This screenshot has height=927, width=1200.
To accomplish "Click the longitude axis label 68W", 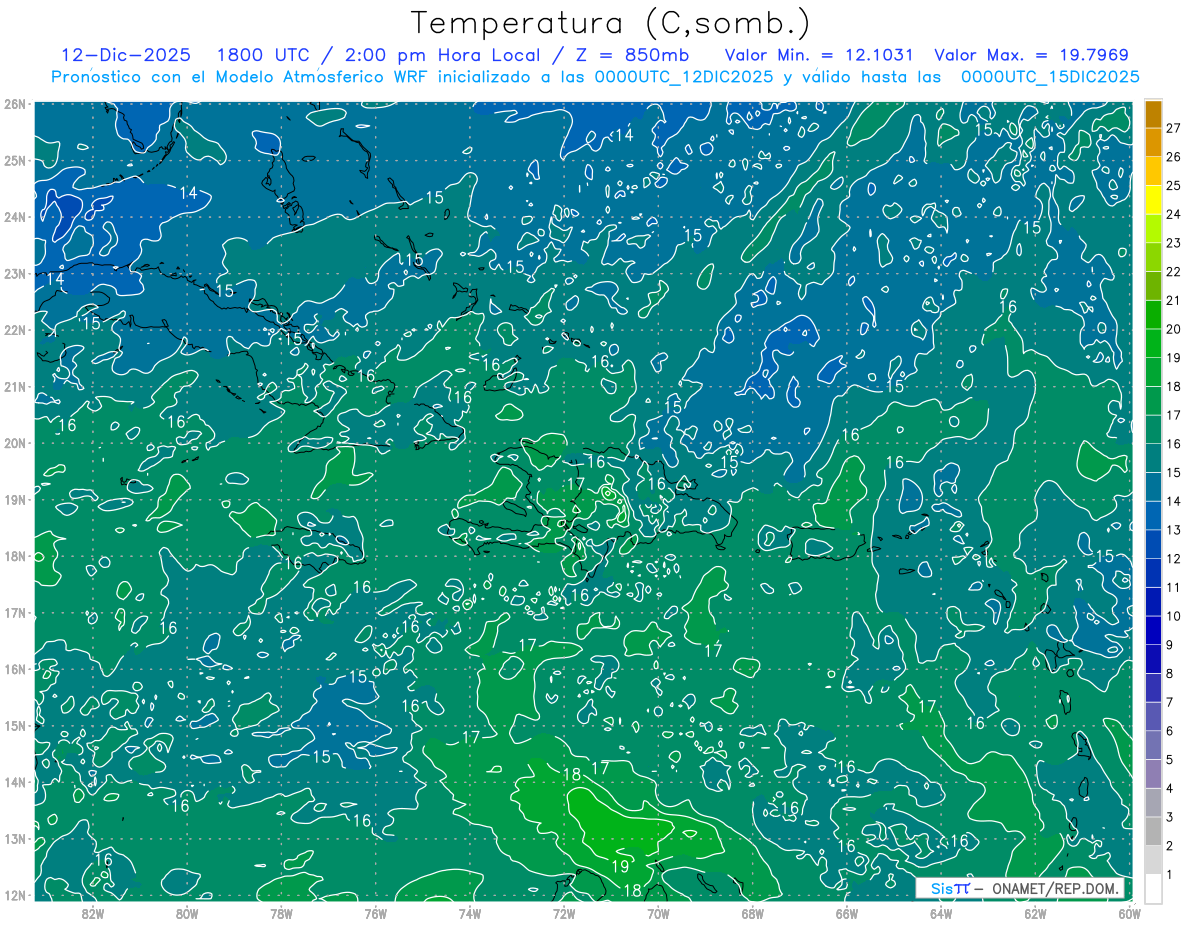I will pos(752,913).
